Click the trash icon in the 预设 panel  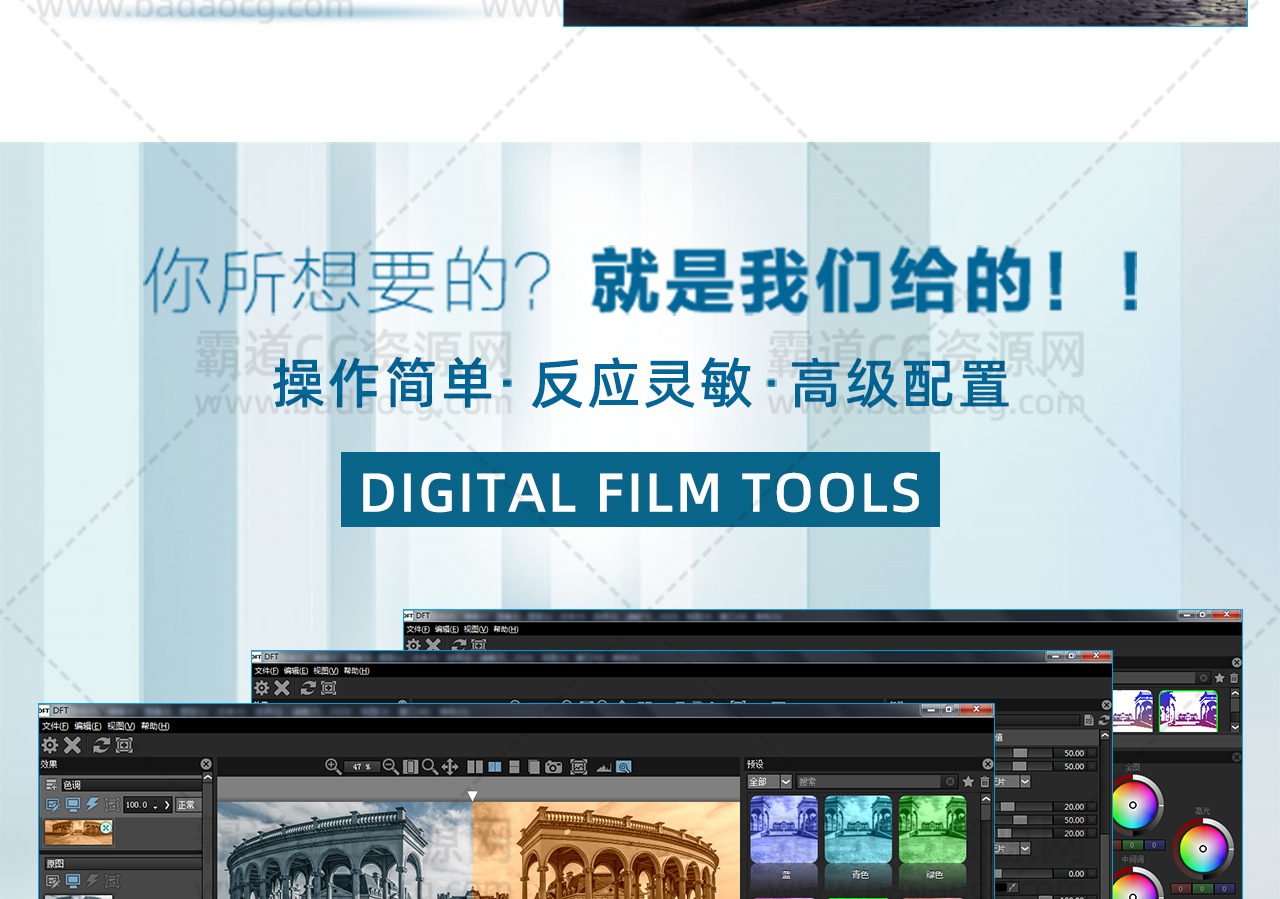985,782
